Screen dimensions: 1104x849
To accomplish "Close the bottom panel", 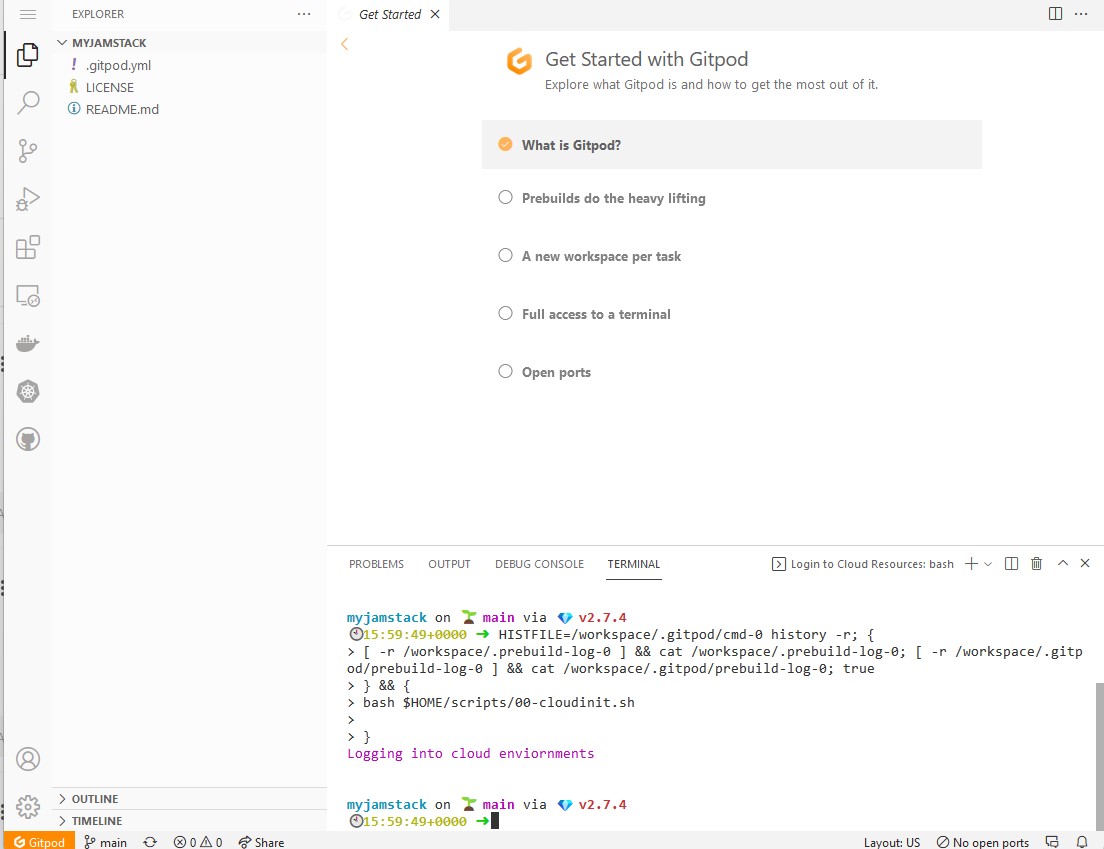I will tap(1085, 563).
